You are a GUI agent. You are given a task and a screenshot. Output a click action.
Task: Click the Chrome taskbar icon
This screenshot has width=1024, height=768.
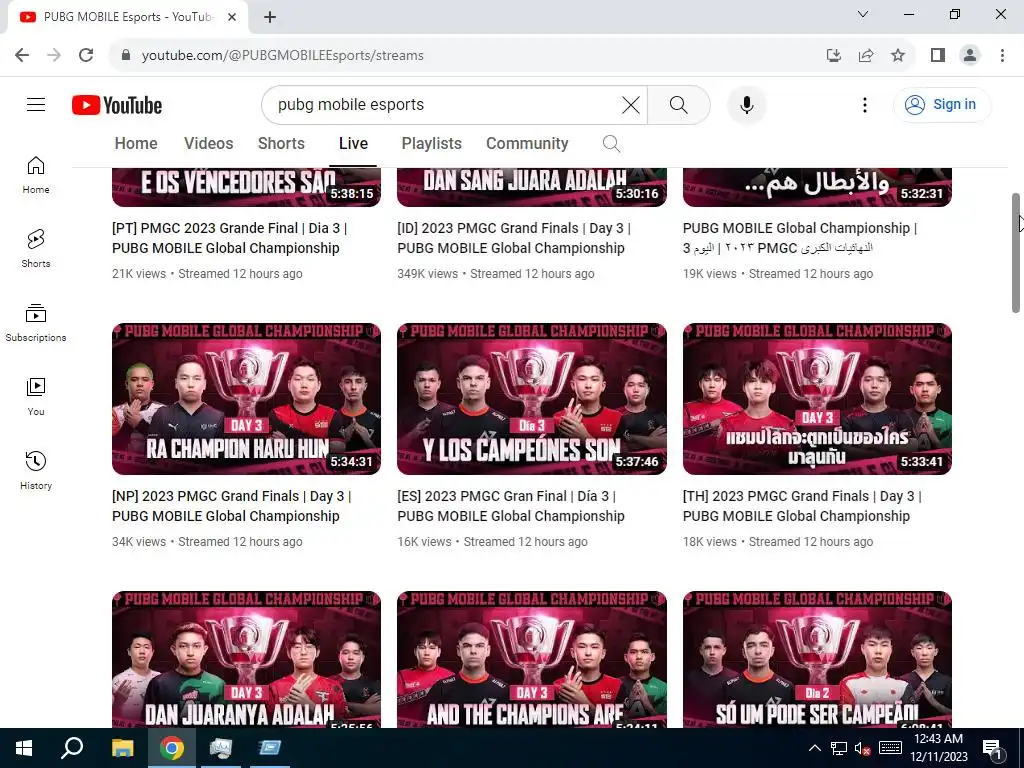click(172, 748)
